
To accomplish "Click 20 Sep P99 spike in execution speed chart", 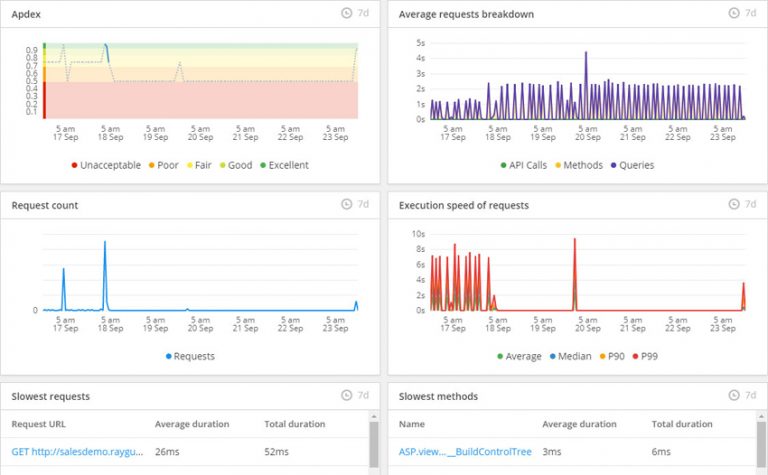I will coord(575,240).
